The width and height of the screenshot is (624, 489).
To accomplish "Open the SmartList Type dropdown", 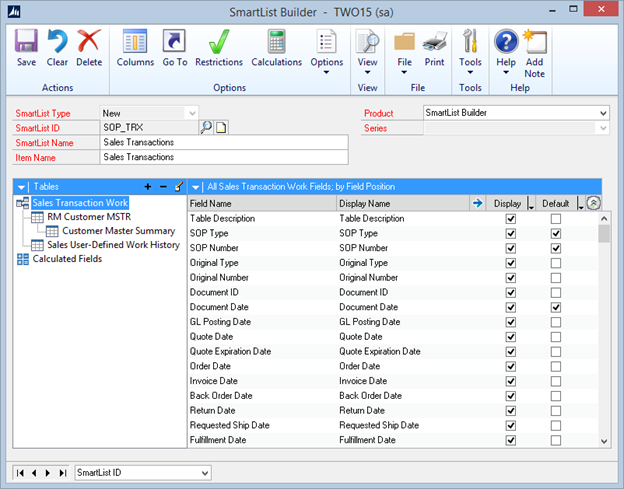I will pyautogui.click(x=192, y=113).
